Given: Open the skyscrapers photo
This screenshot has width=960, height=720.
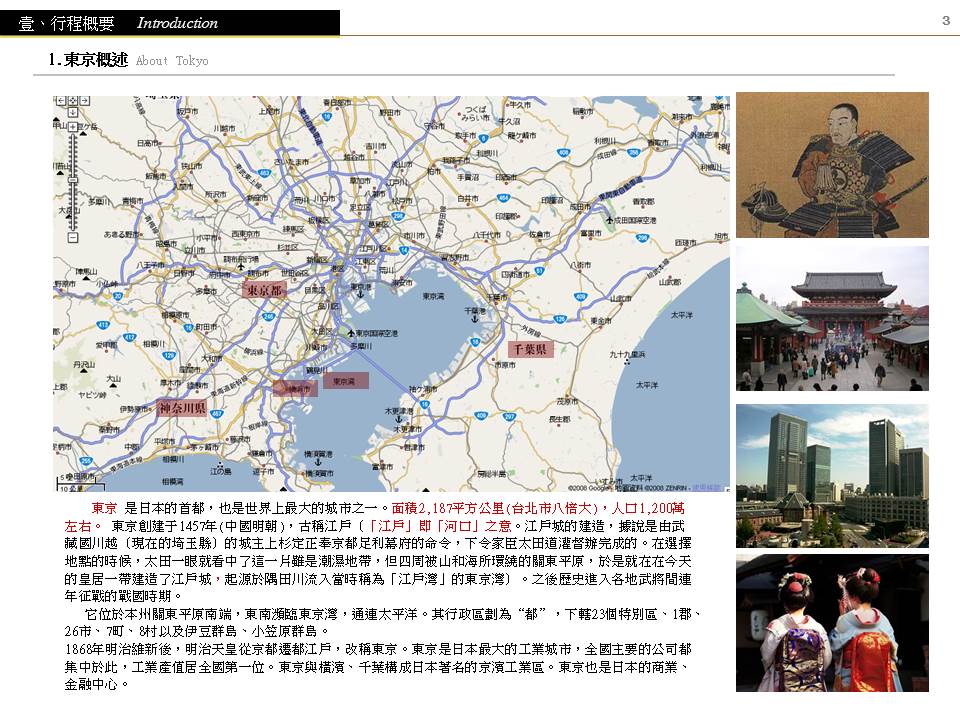Looking at the screenshot, I should pos(832,475).
